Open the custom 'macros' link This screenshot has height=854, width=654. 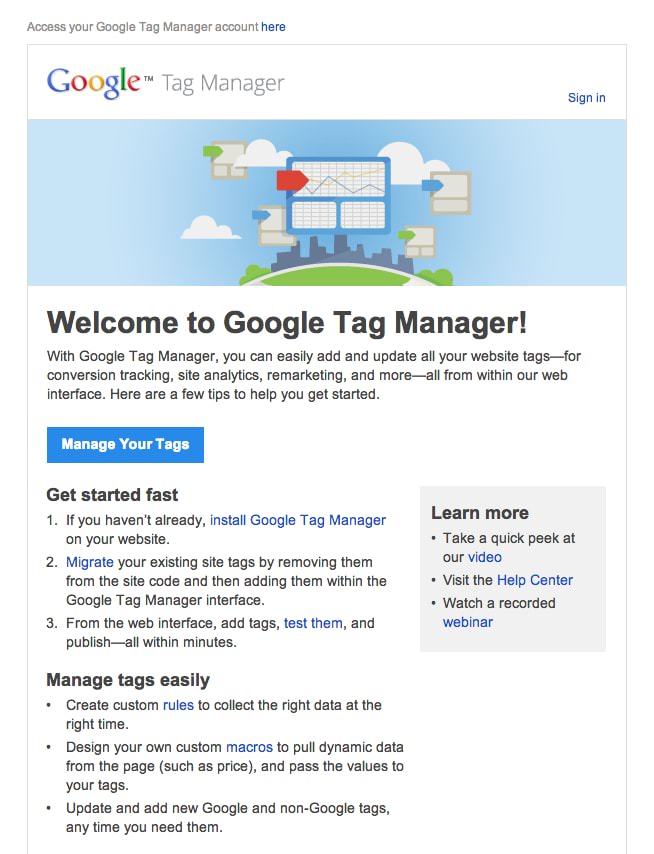249,747
